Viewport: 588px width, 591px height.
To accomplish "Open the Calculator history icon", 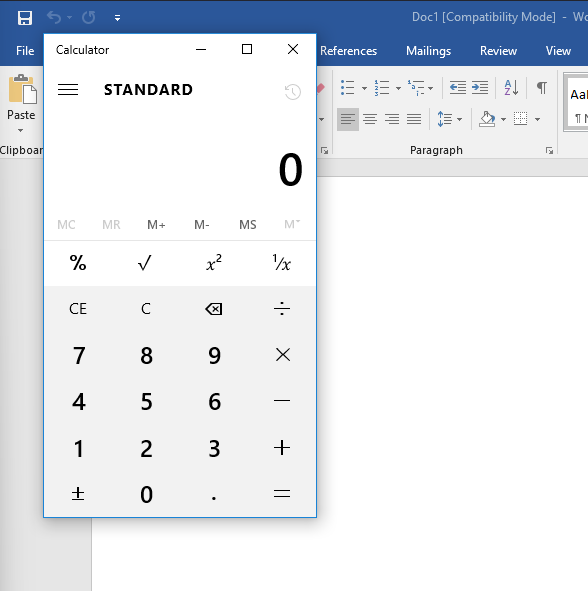I will pyautogui.click(x=292, y=92).
